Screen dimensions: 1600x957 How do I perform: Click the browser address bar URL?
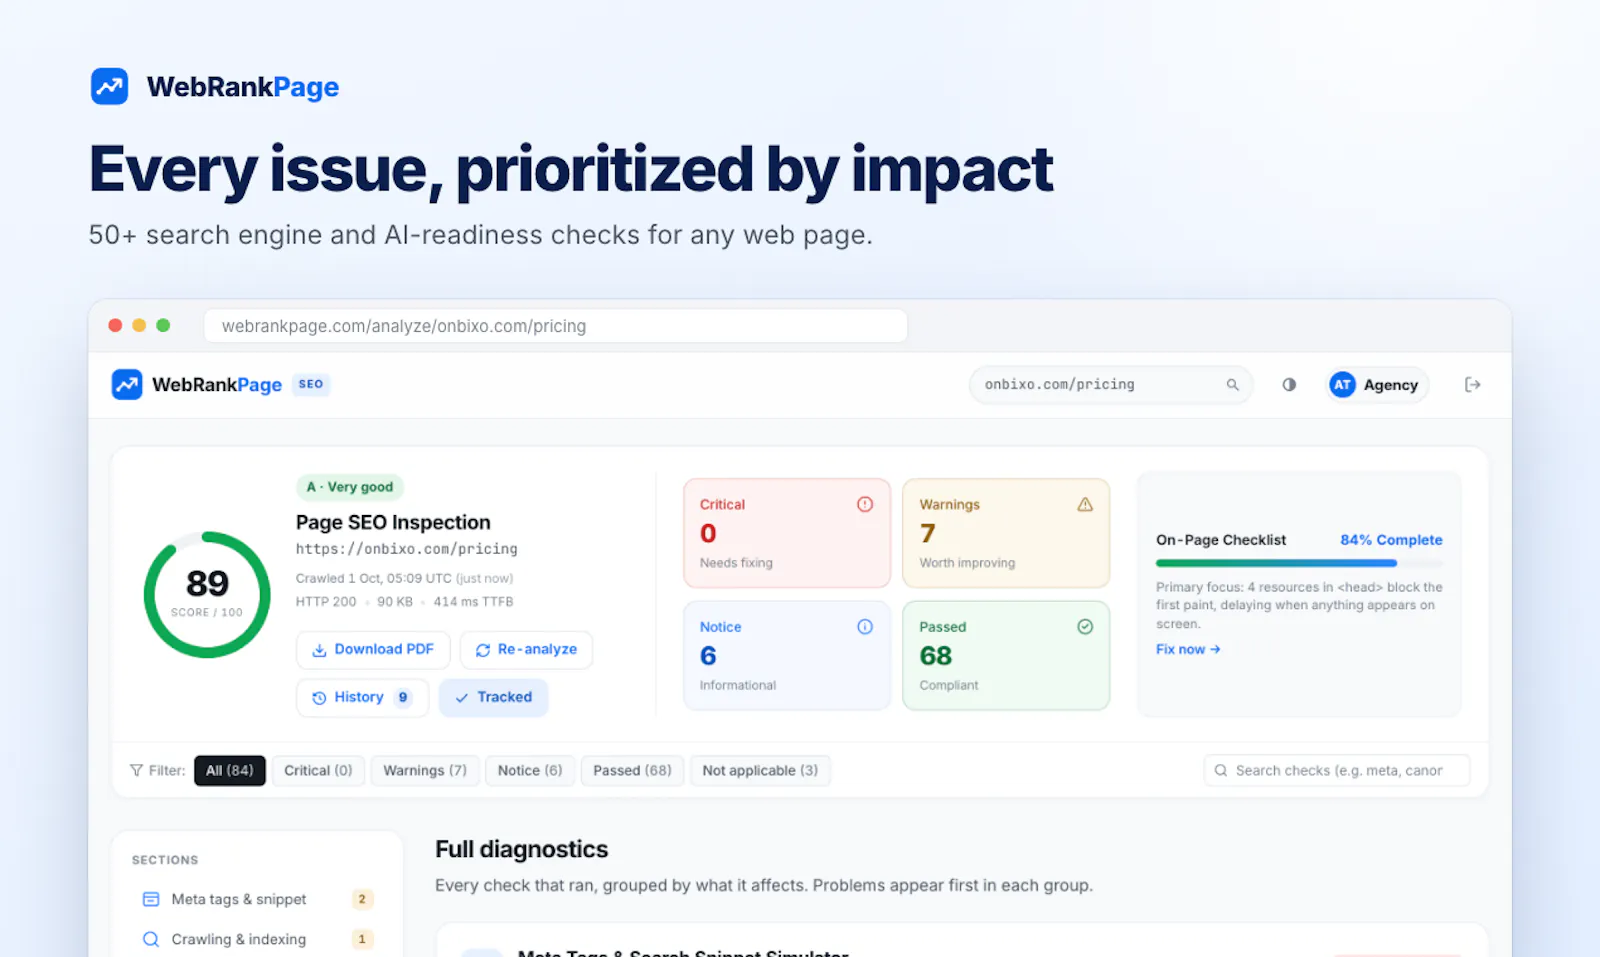click(555, 326)
